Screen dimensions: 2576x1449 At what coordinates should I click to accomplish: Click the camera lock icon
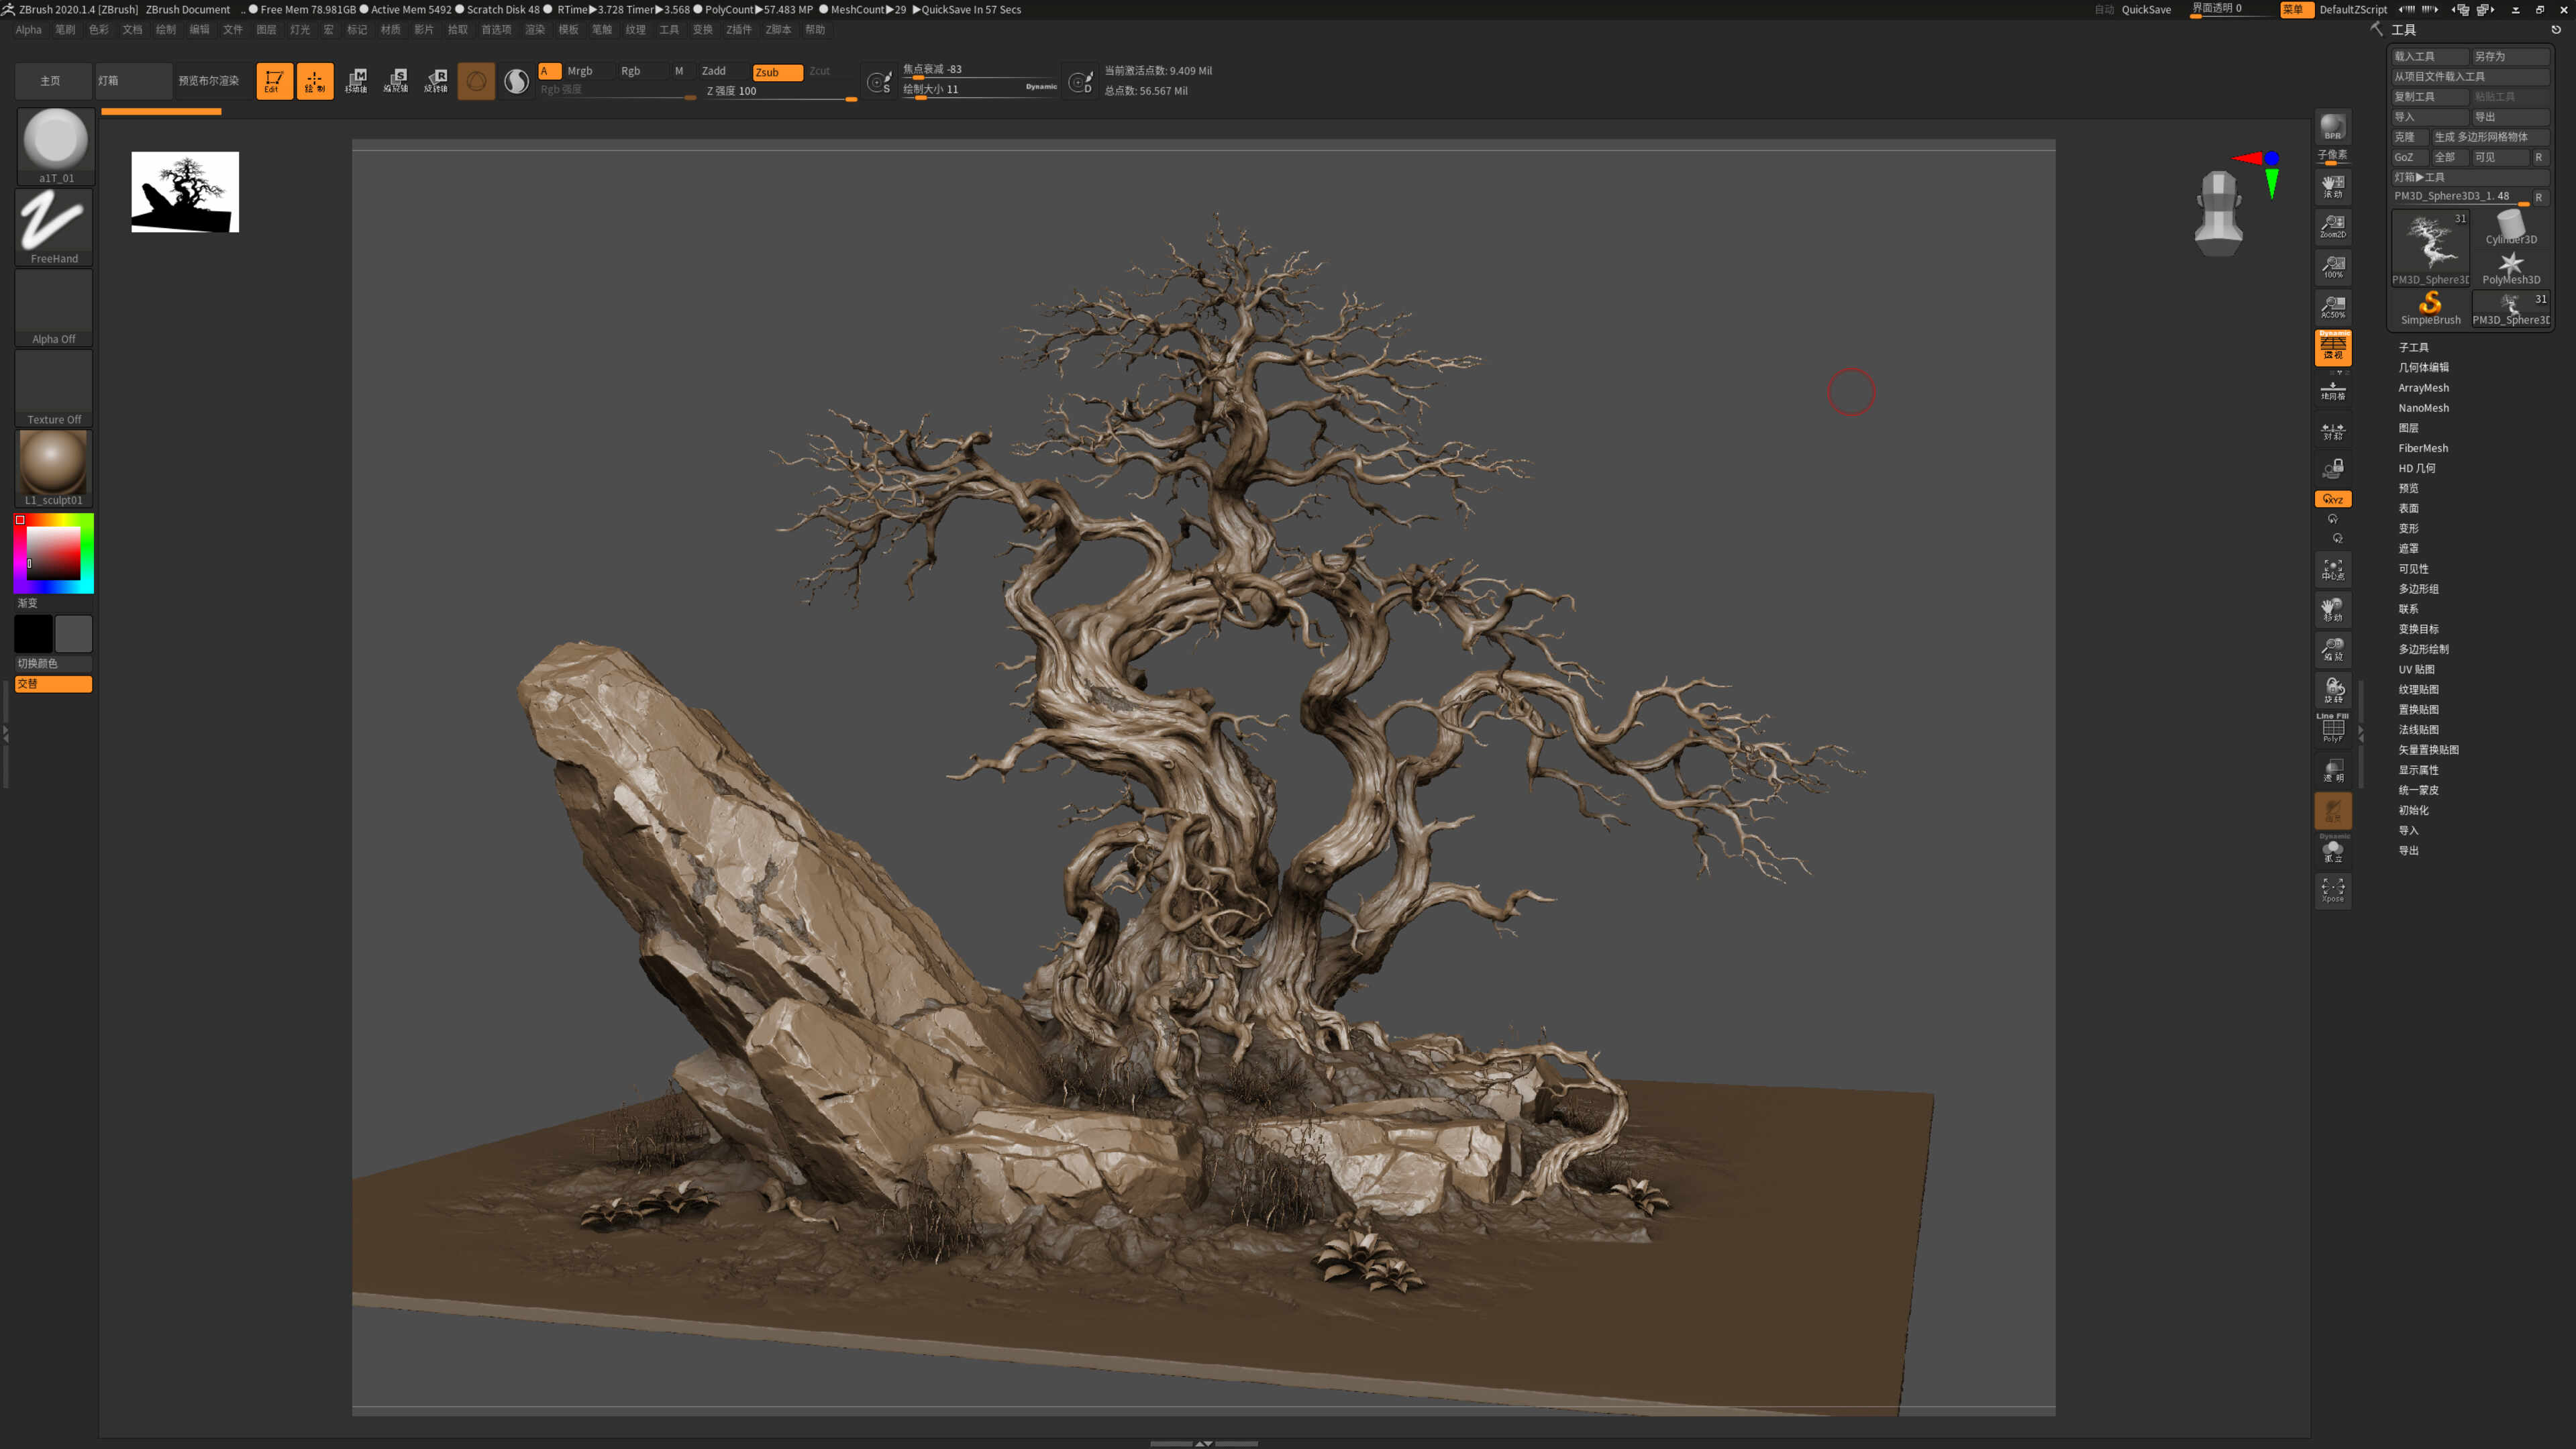tap(2332, 468)
